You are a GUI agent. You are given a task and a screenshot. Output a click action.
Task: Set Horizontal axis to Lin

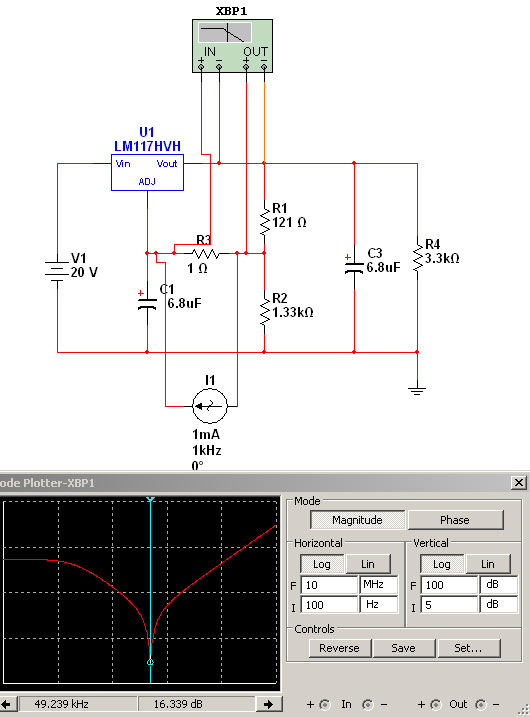tap(368, 564)
